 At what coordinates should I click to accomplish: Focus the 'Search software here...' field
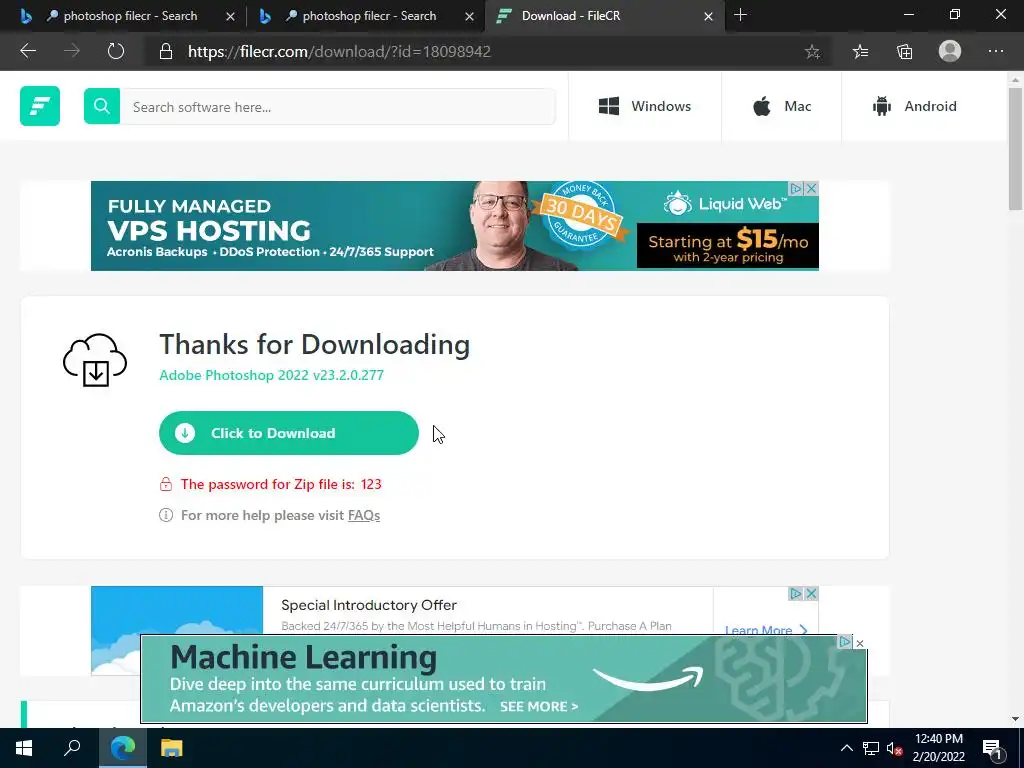(x=338, y=106)
